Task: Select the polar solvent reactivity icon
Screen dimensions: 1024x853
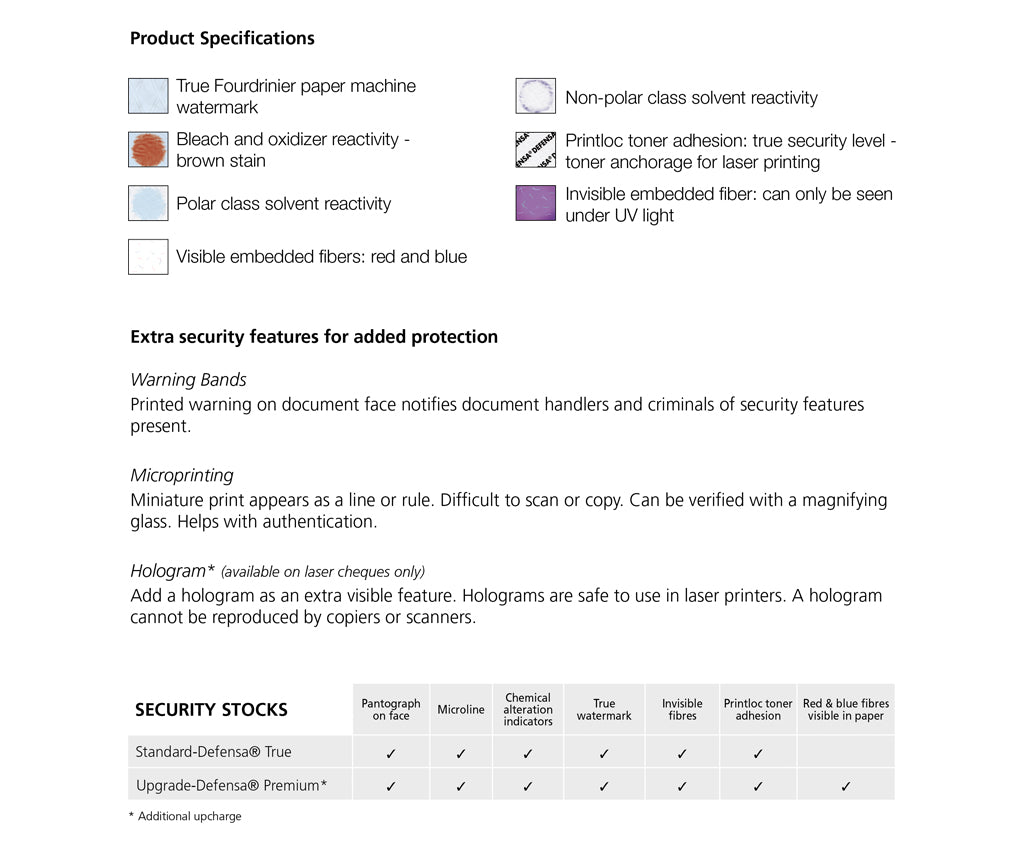Action: click(148, 203)
